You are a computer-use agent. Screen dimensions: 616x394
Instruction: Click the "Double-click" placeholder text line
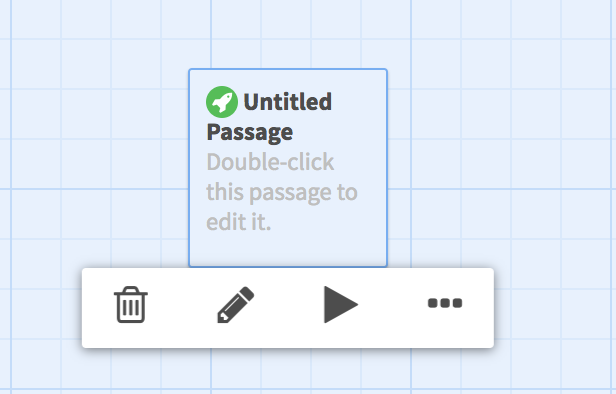270,162
